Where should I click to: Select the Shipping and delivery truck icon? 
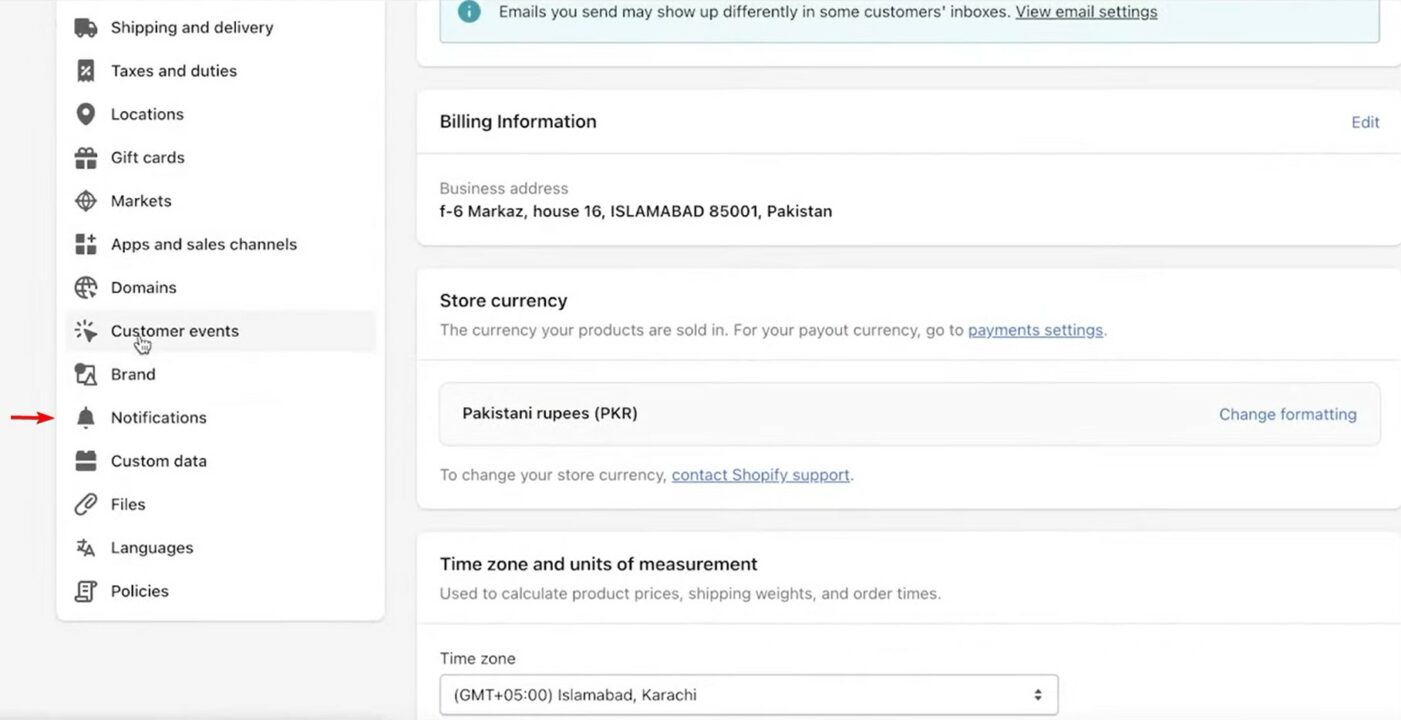[x=87, y=27]
